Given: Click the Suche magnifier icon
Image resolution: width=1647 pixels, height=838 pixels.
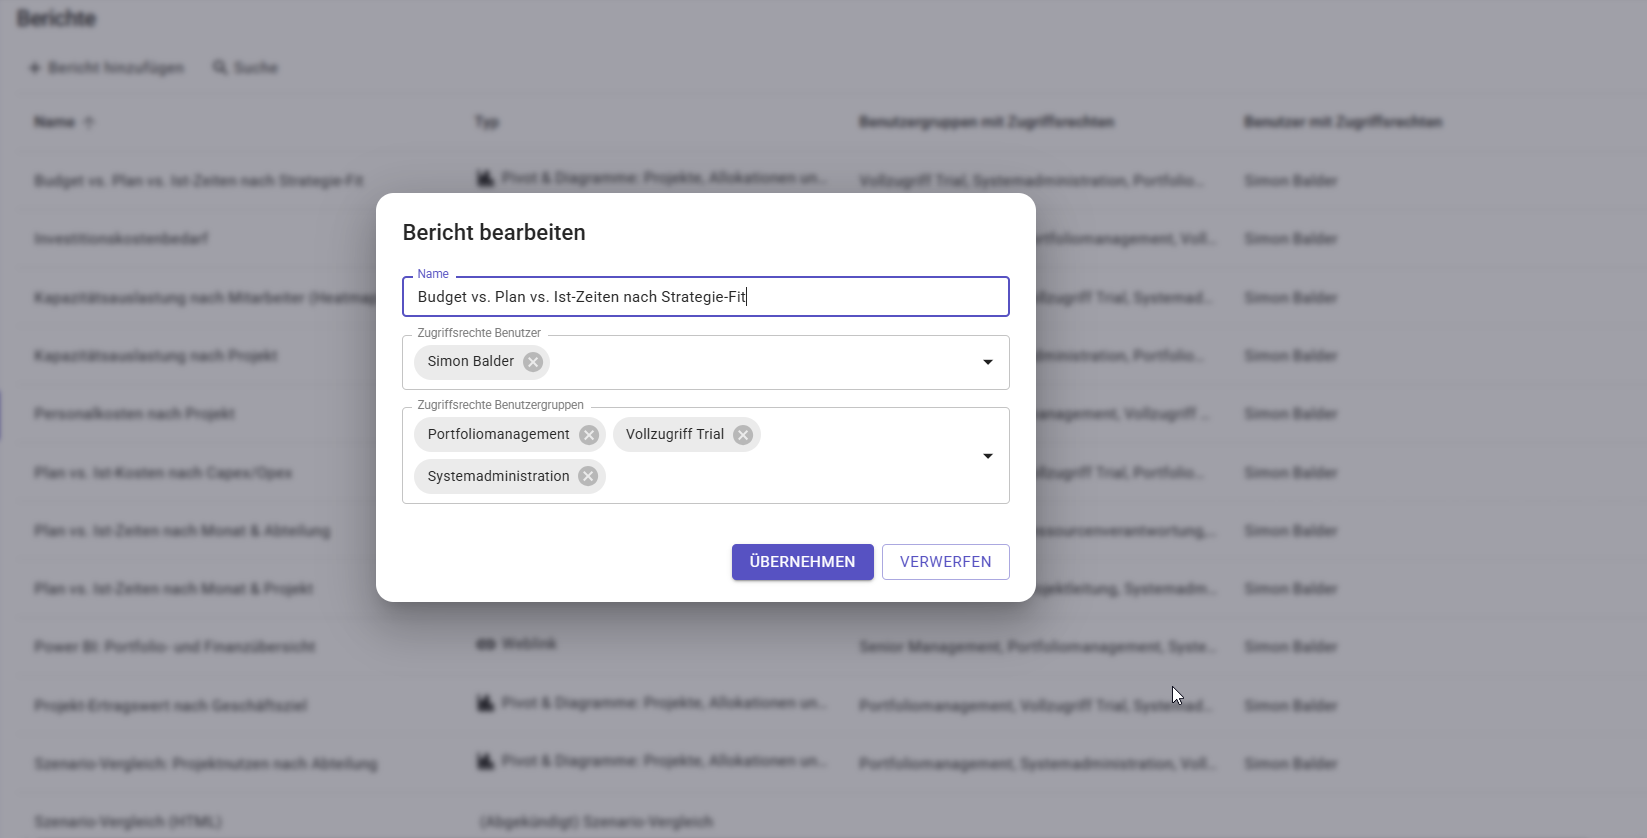Looking at the screenshot, I should pyautogui.click(x=220, y=68).
